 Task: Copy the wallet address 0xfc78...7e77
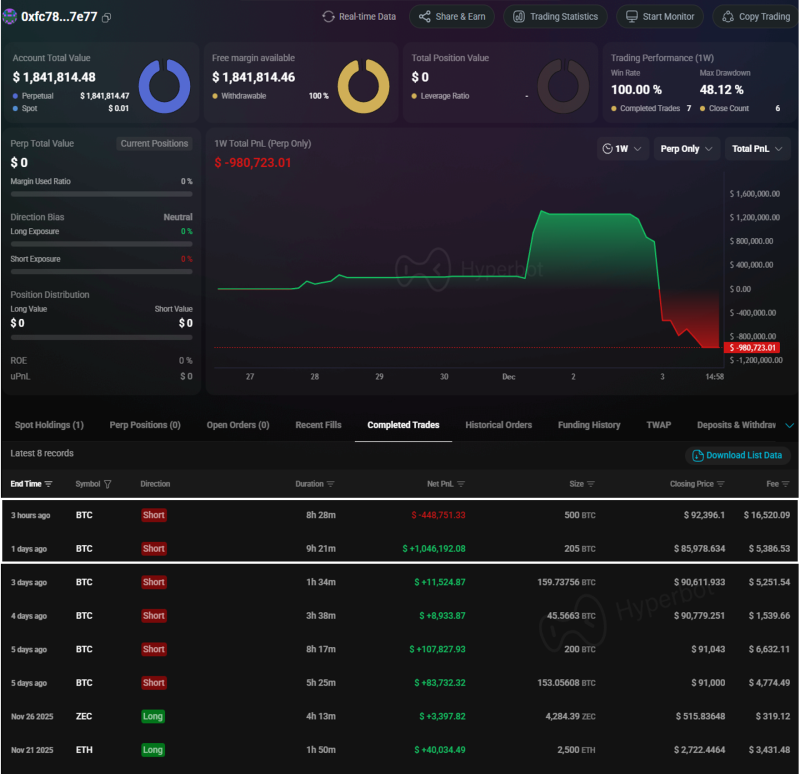point(108,16)
